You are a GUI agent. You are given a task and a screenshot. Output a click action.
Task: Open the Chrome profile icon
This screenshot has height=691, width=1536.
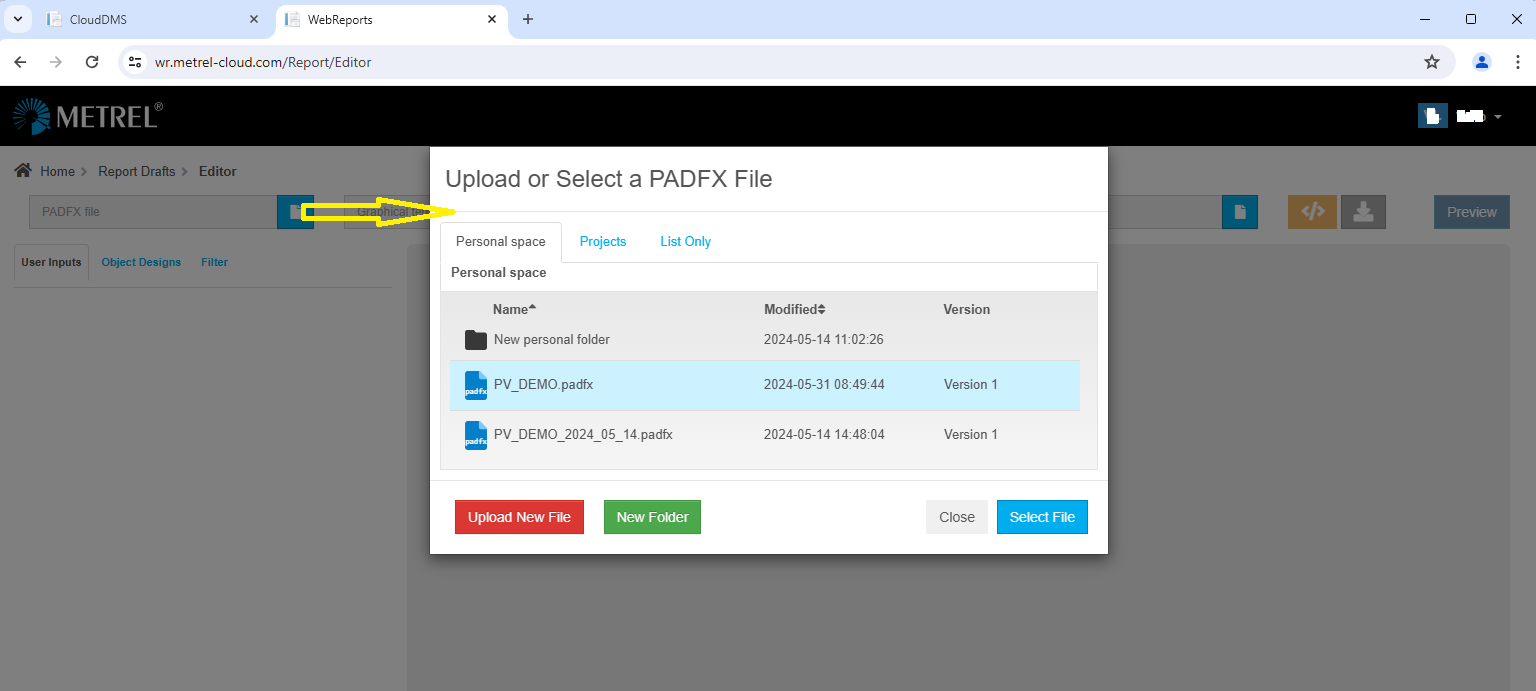[x=1482, y=62]
